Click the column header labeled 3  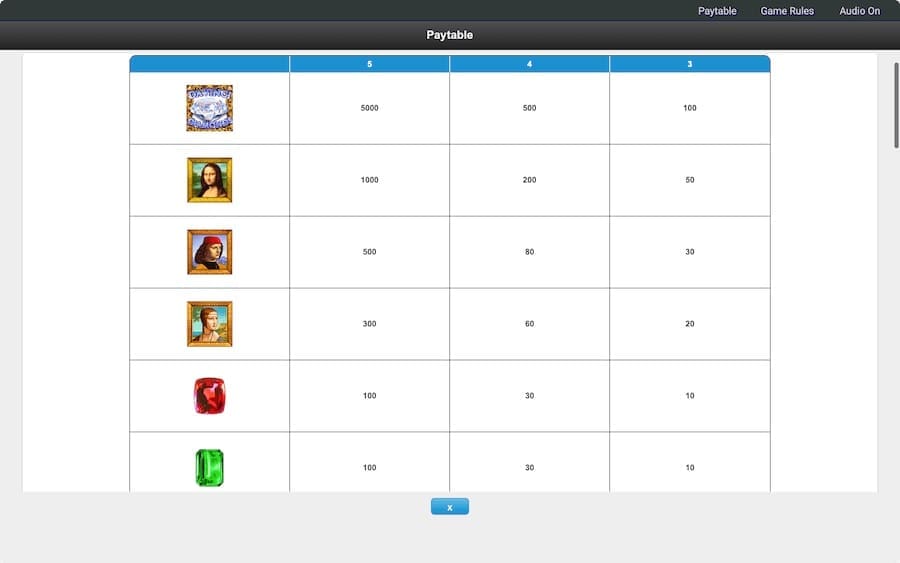click(690, 64)
